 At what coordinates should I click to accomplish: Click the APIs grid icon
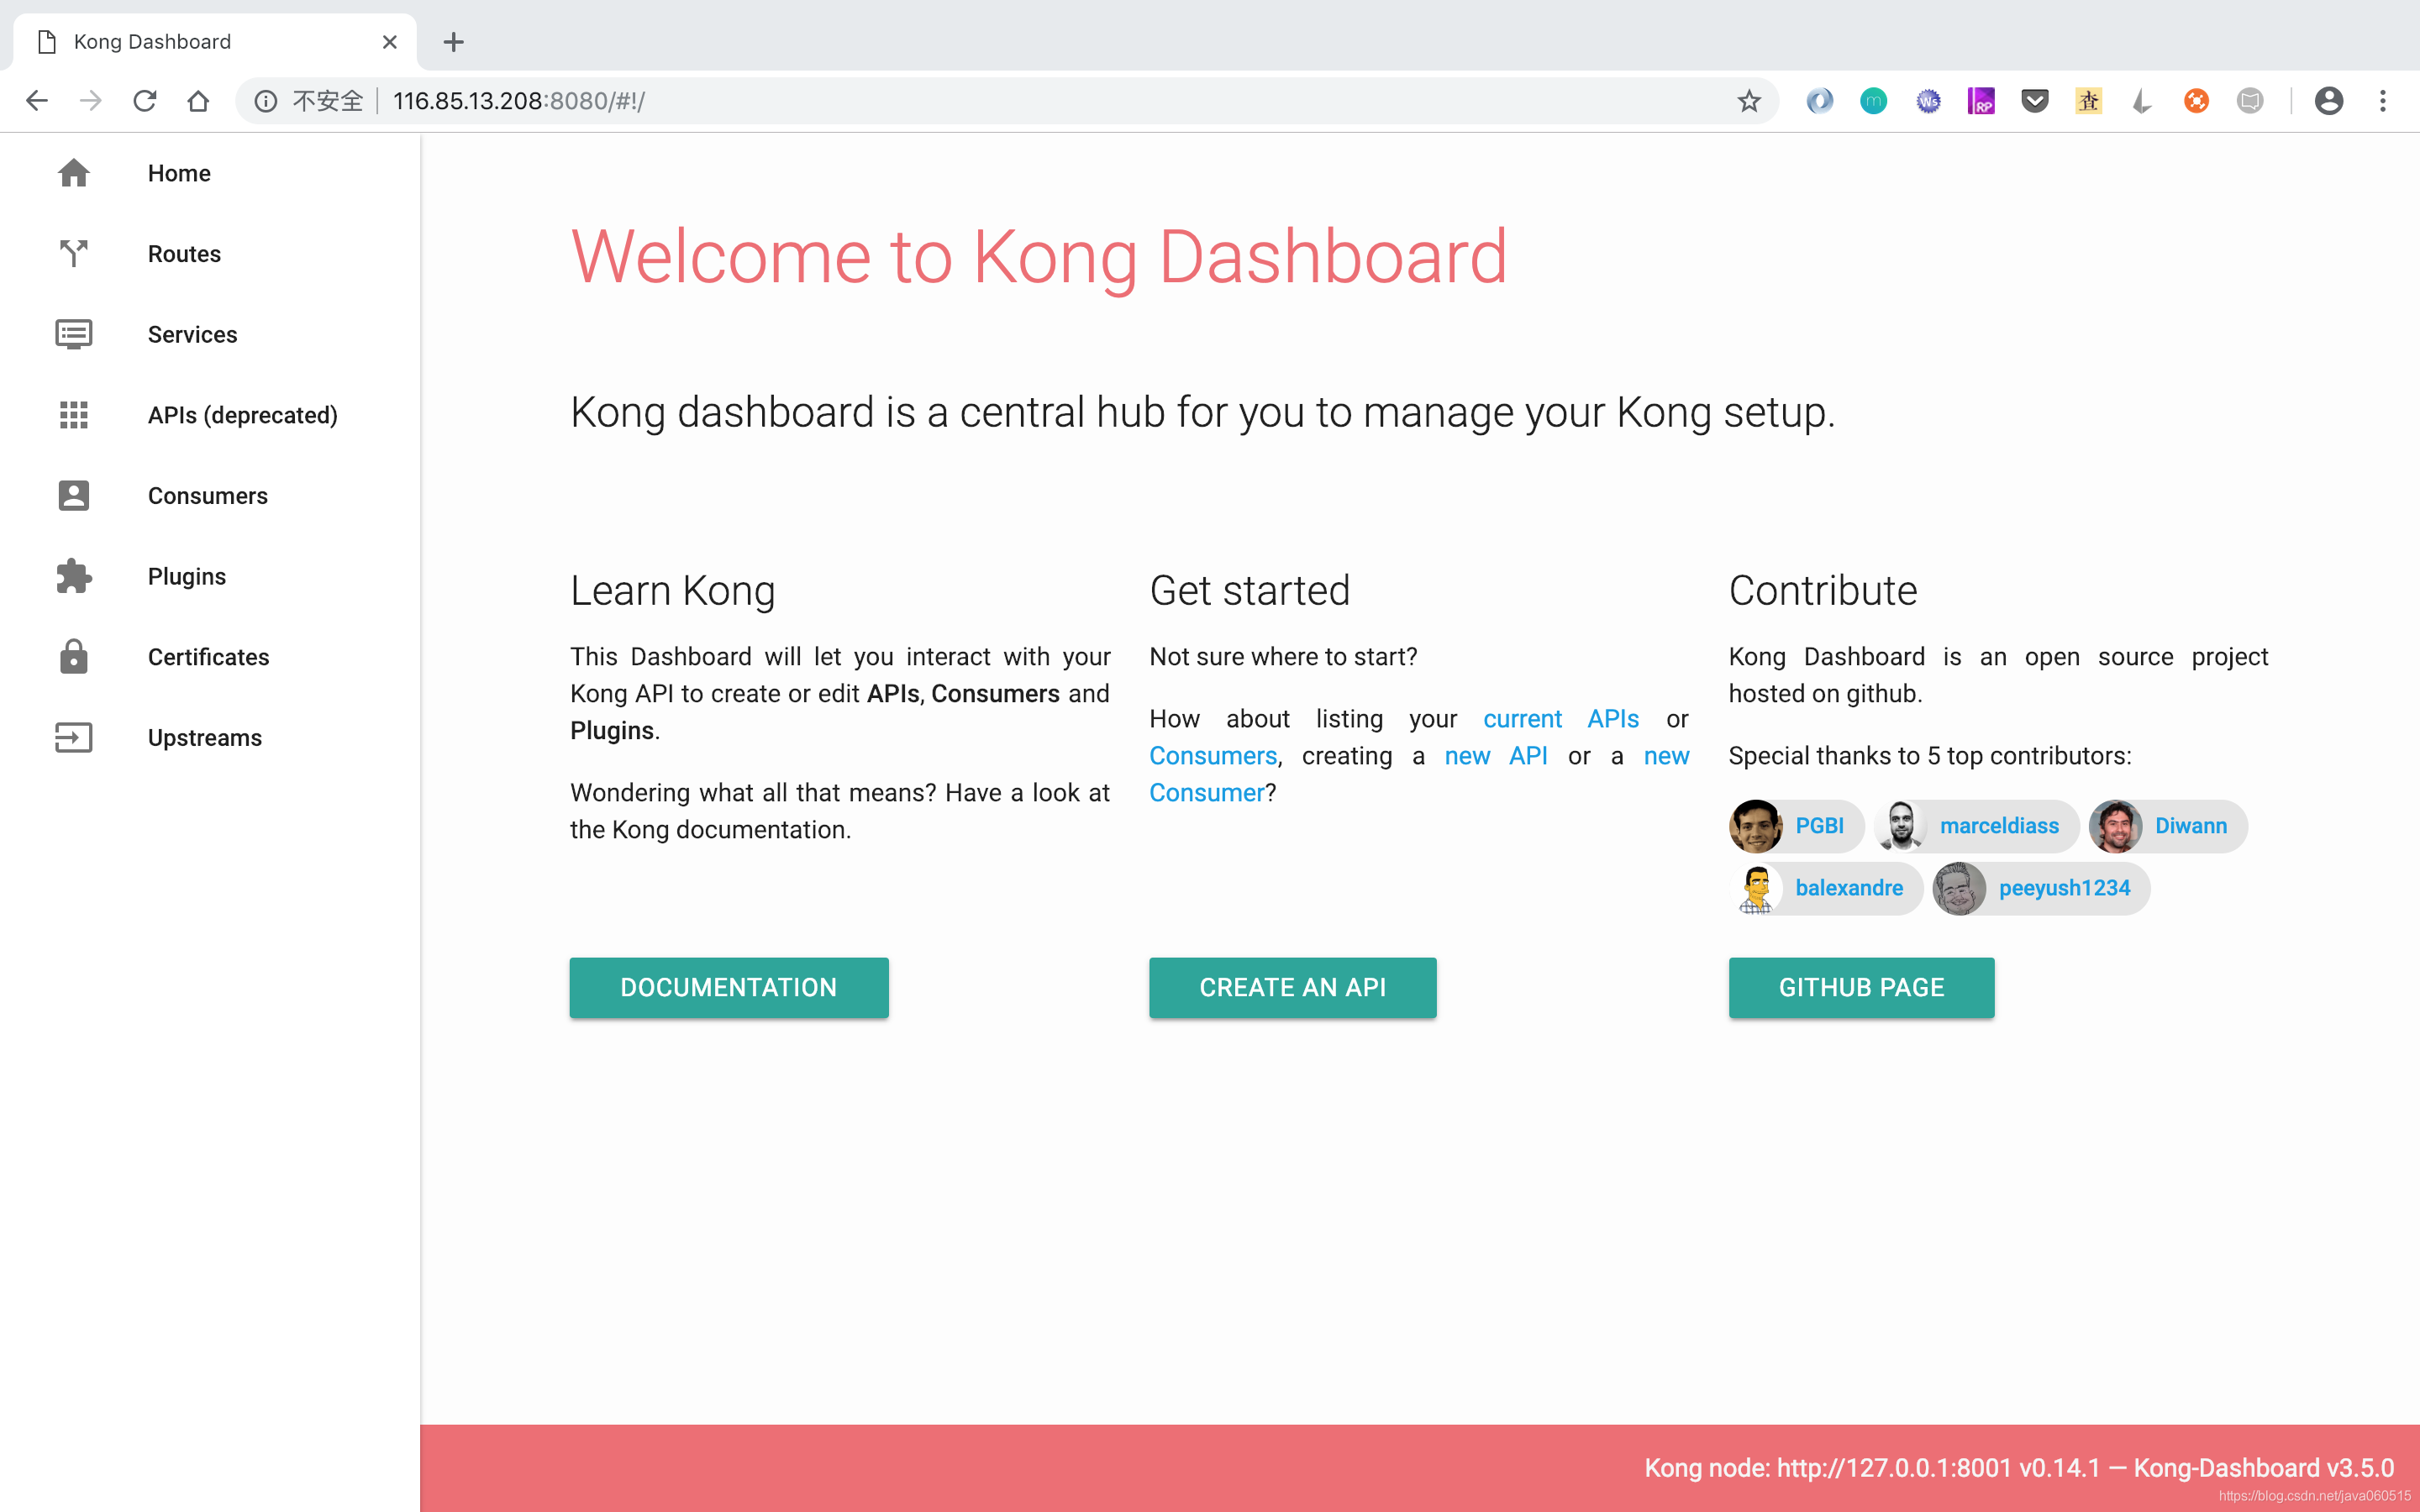pos(74,415)
